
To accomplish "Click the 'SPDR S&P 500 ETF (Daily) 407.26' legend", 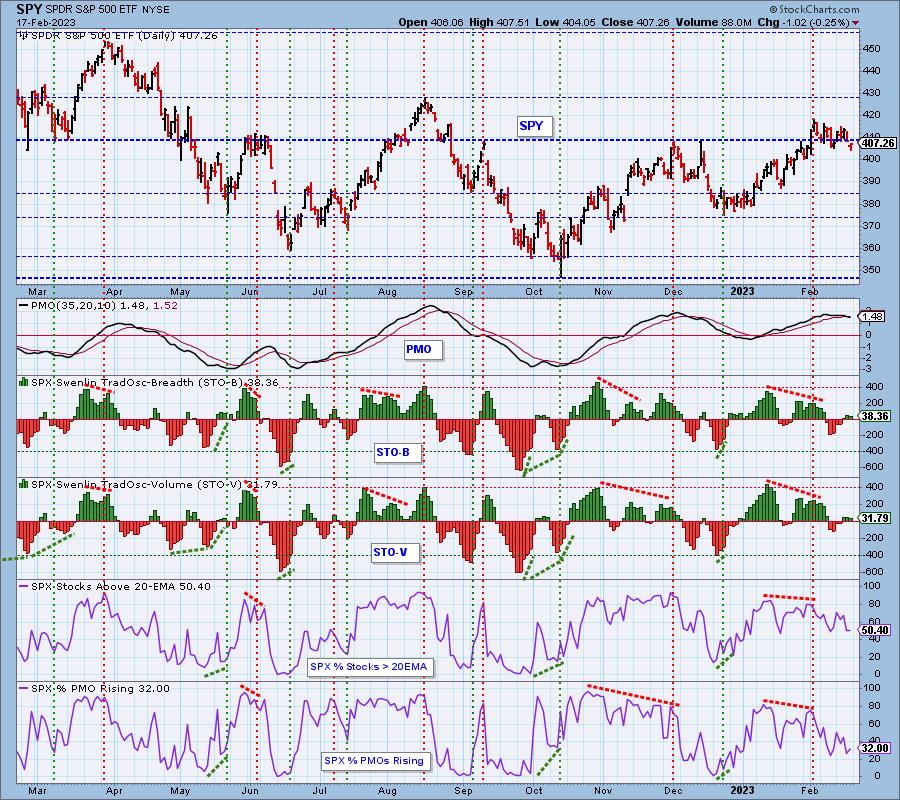I will tap(124, 36).
